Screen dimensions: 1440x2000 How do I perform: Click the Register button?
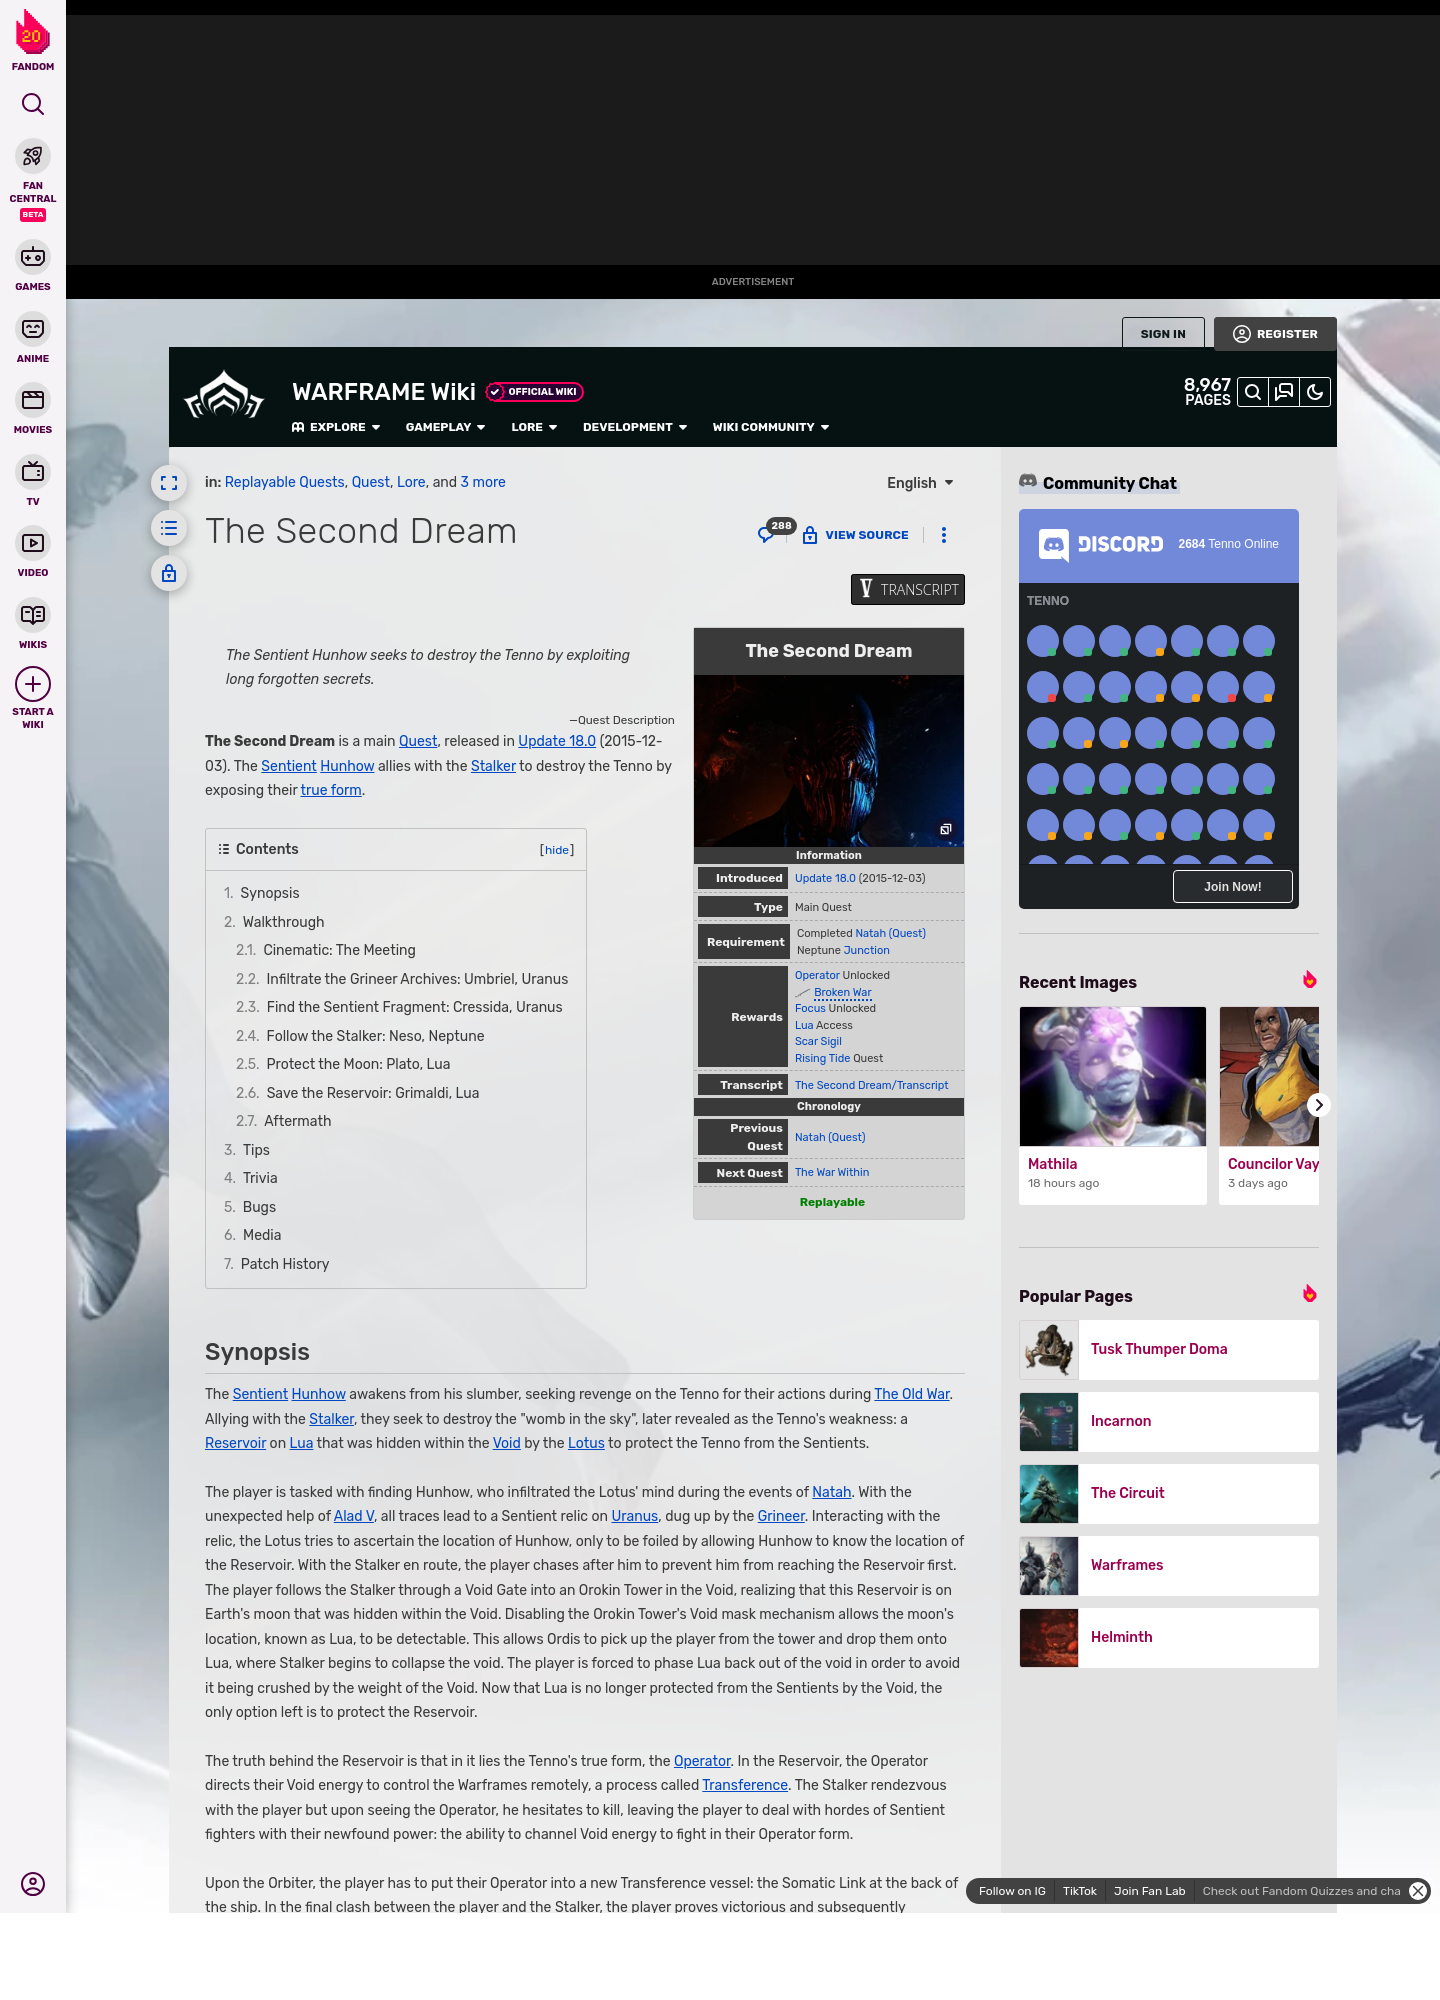point(1275,334)
